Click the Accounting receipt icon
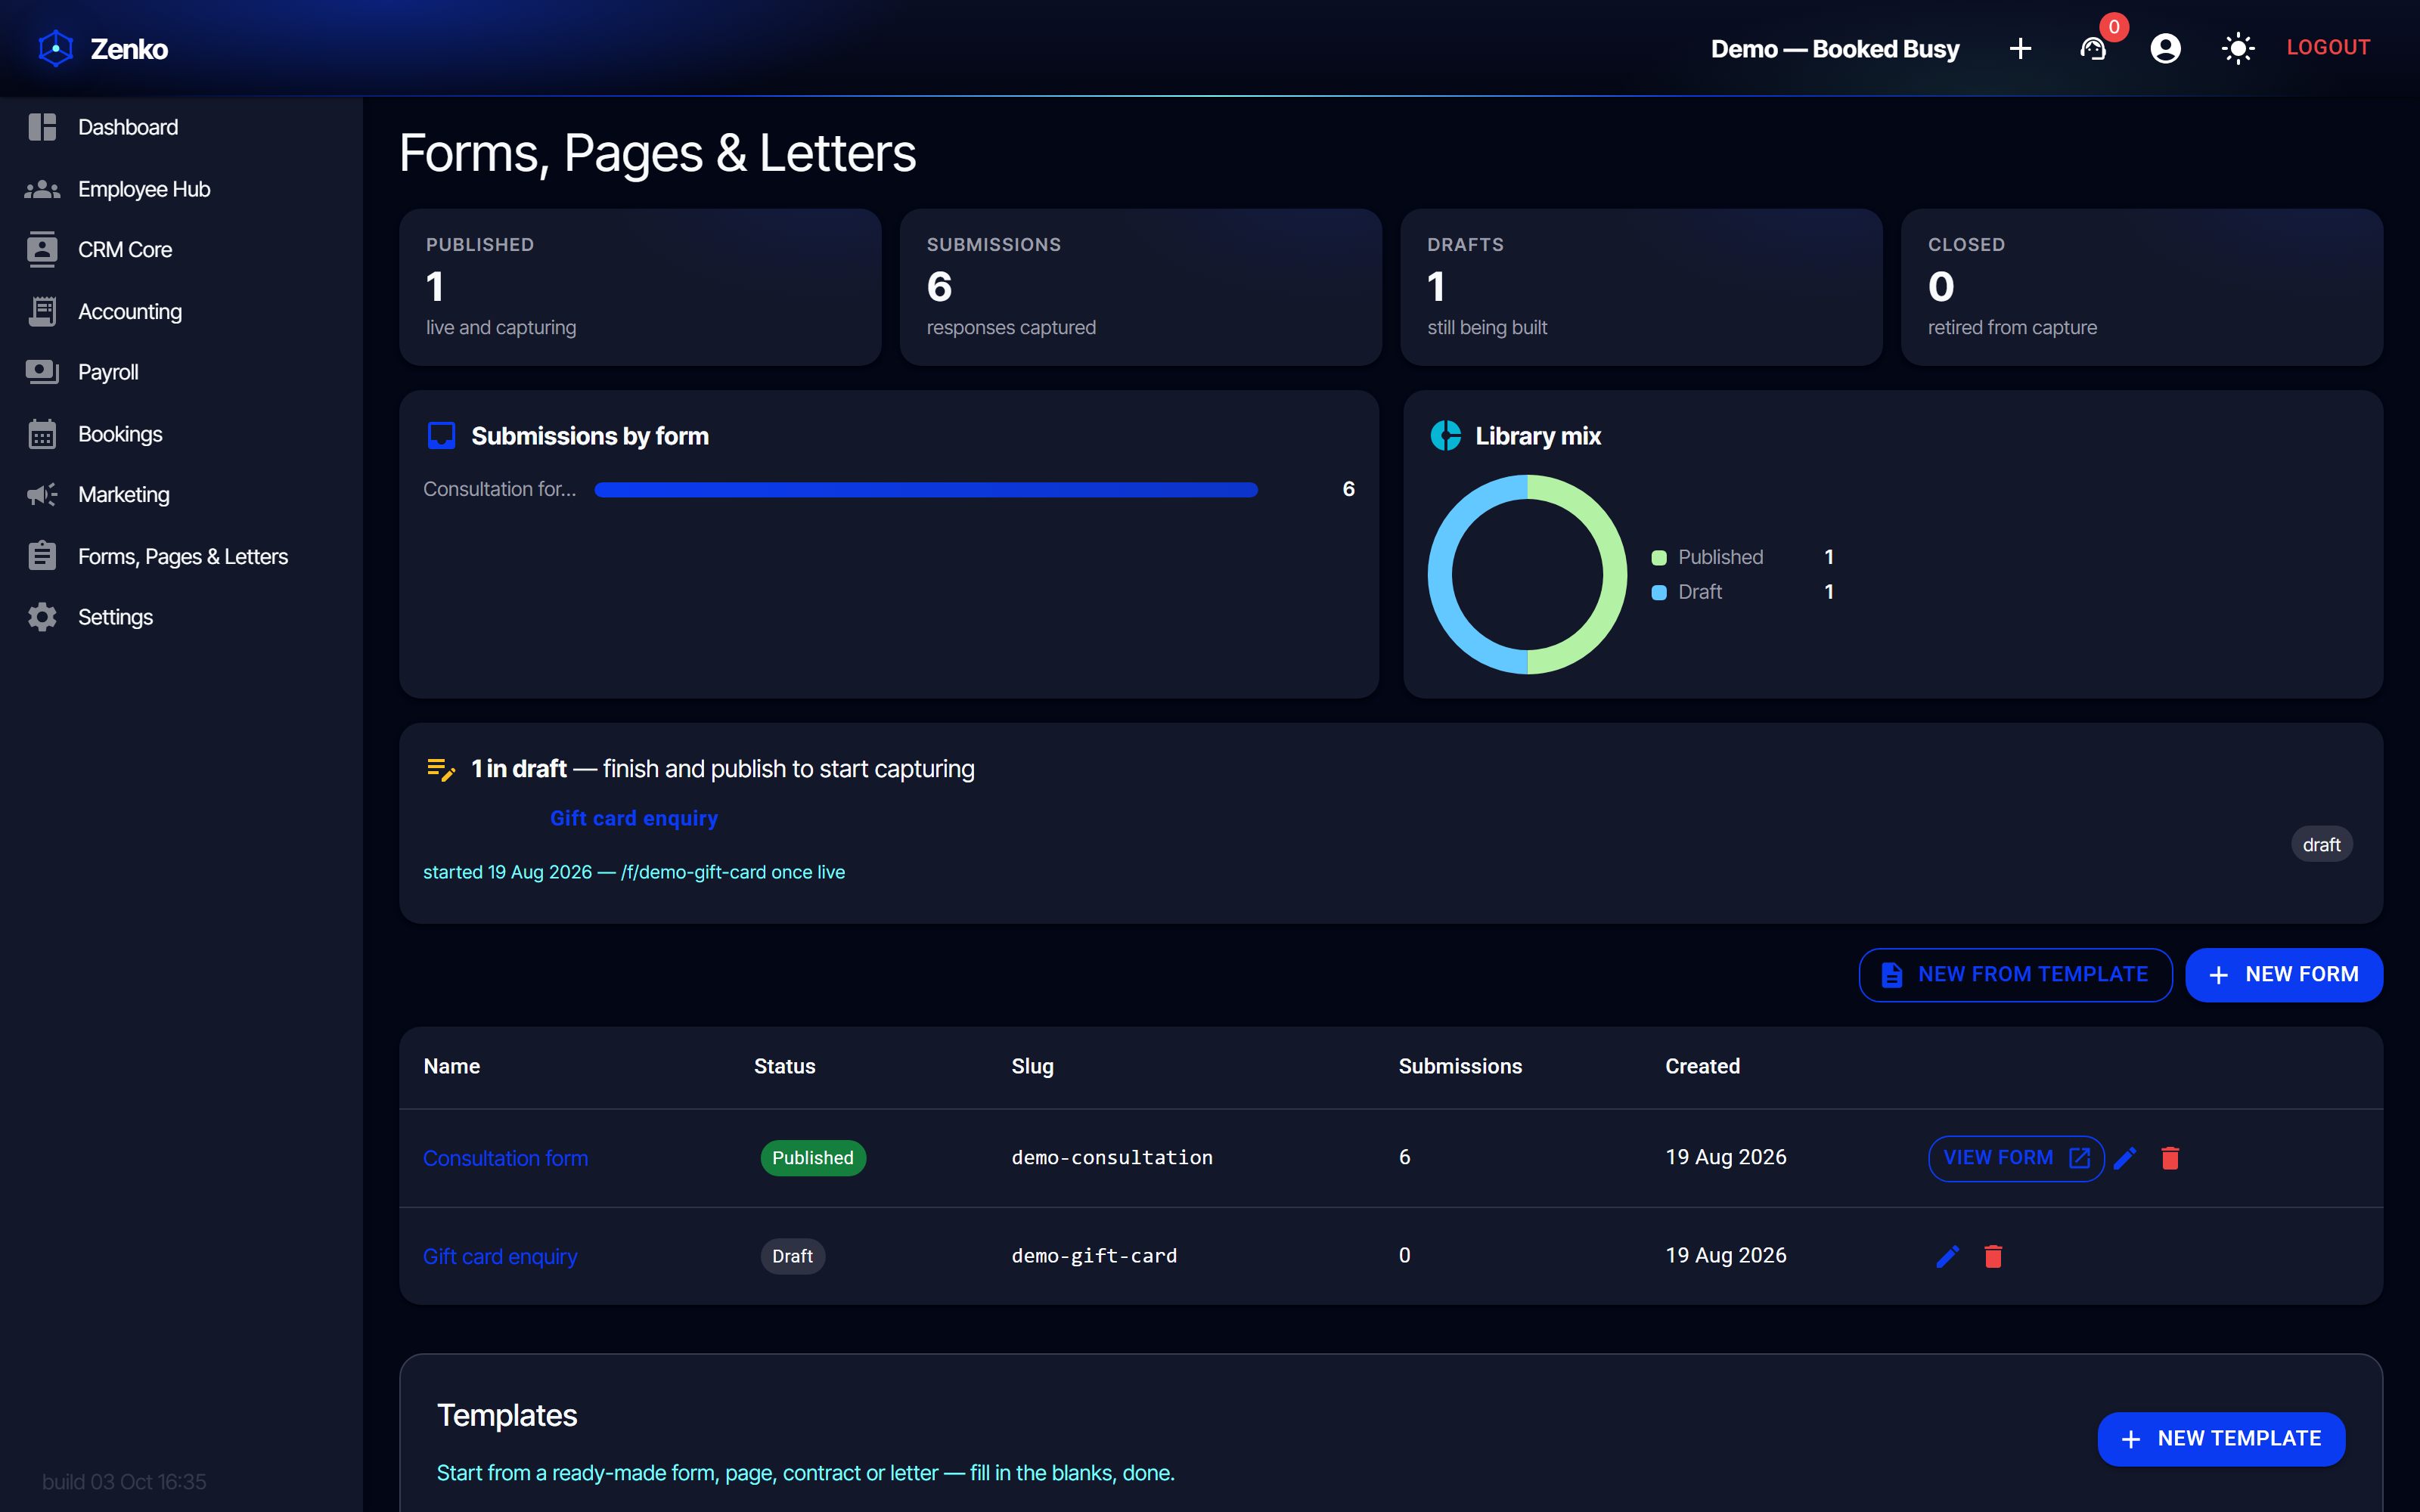This screenshot has width=2420, height=1512. click(42, 312)
